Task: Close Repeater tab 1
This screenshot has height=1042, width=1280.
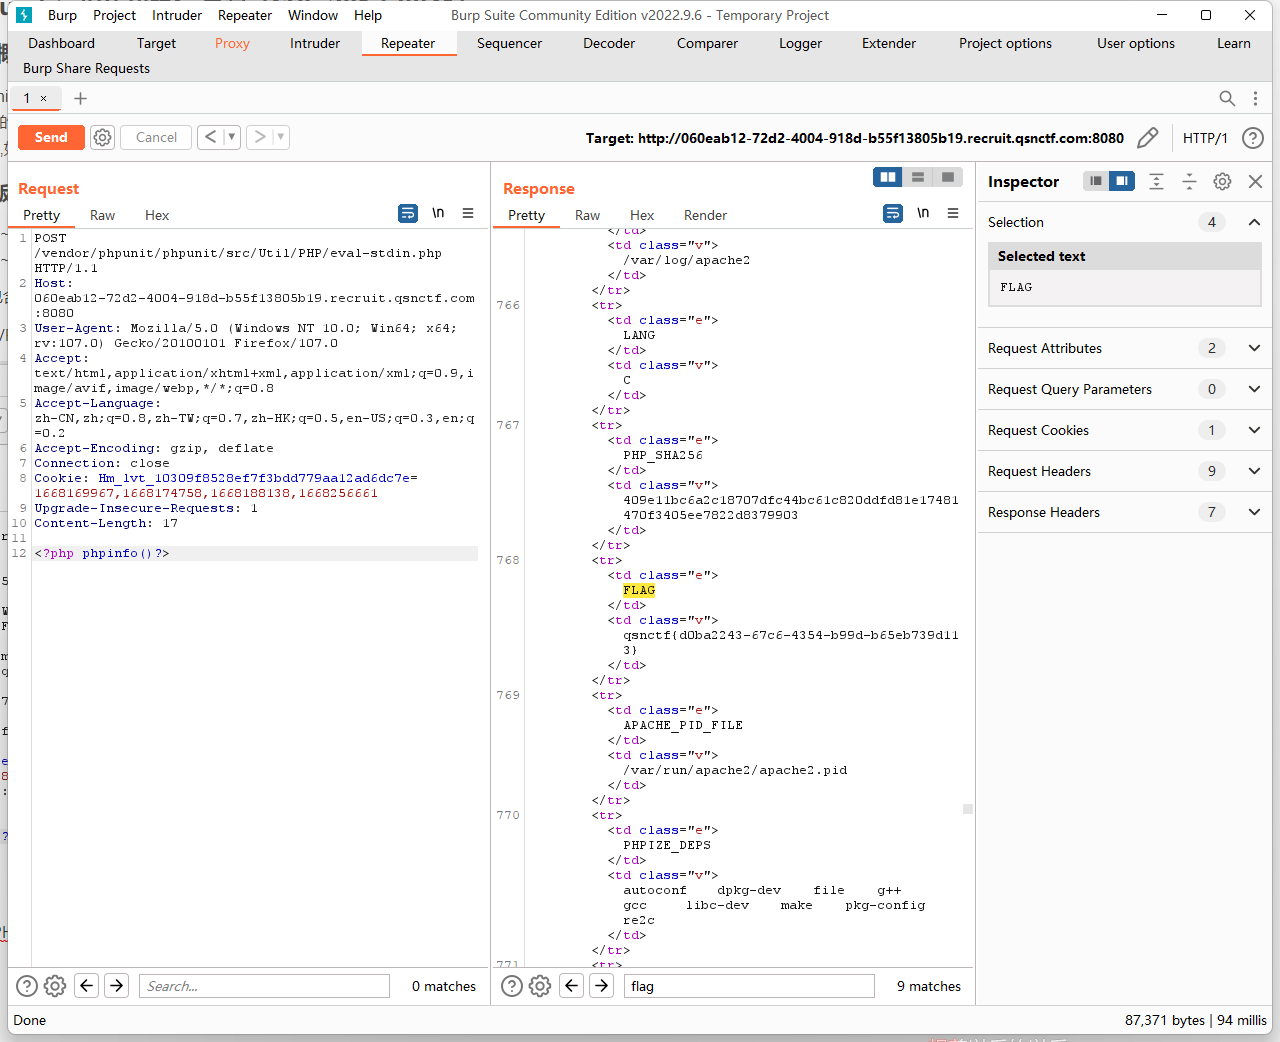Action: click(x=43, y=98)
